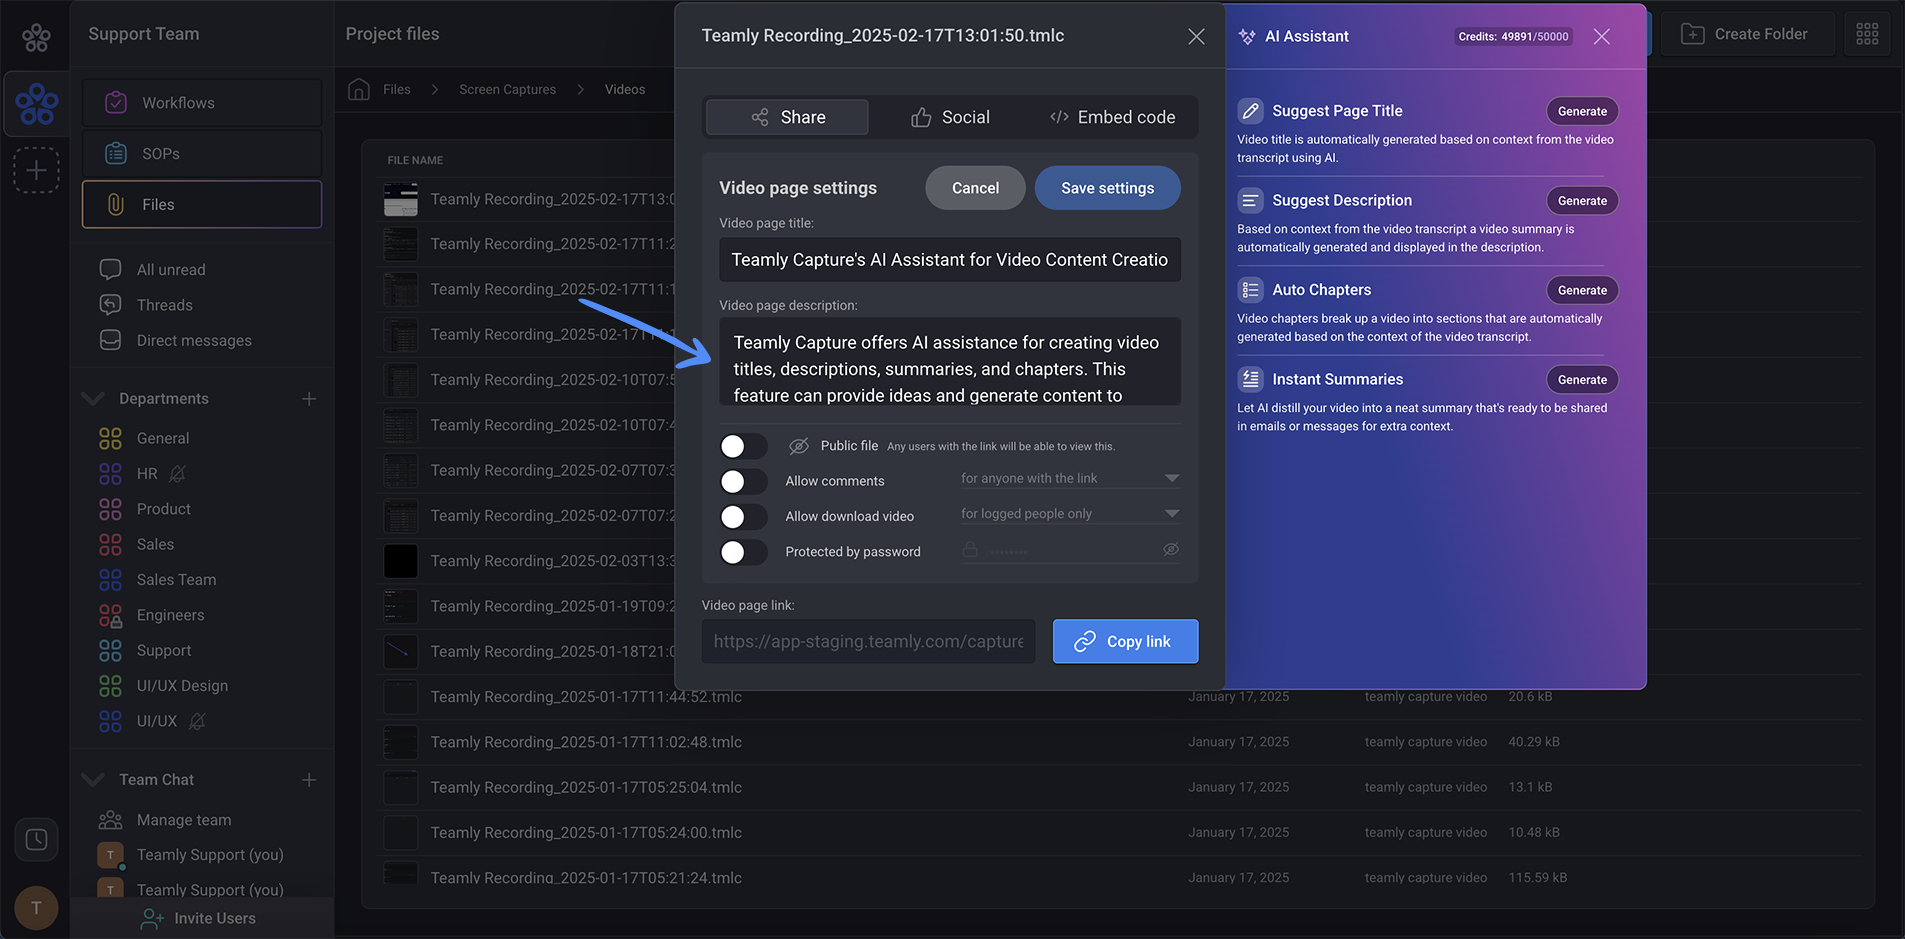This screenshot has width=1905, height=939.
Task: Select the active workspace flower icon
Action: (x=36, y=103)
